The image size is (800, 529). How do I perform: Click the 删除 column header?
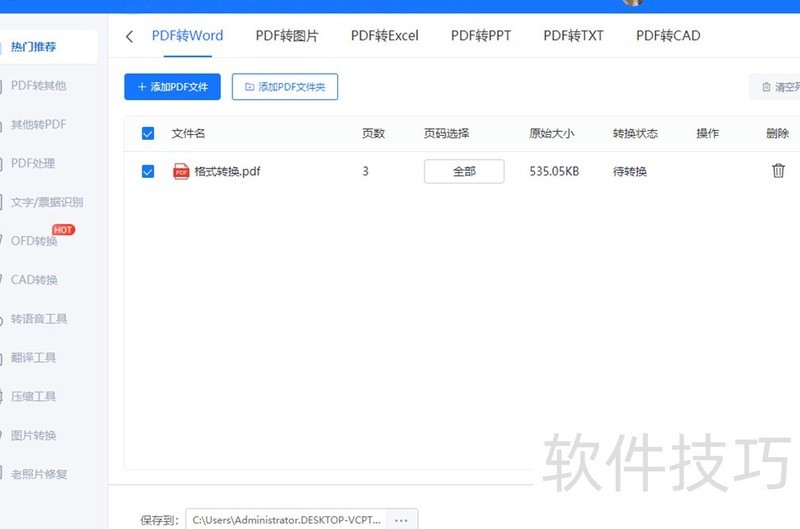click(x=778, y=134)
